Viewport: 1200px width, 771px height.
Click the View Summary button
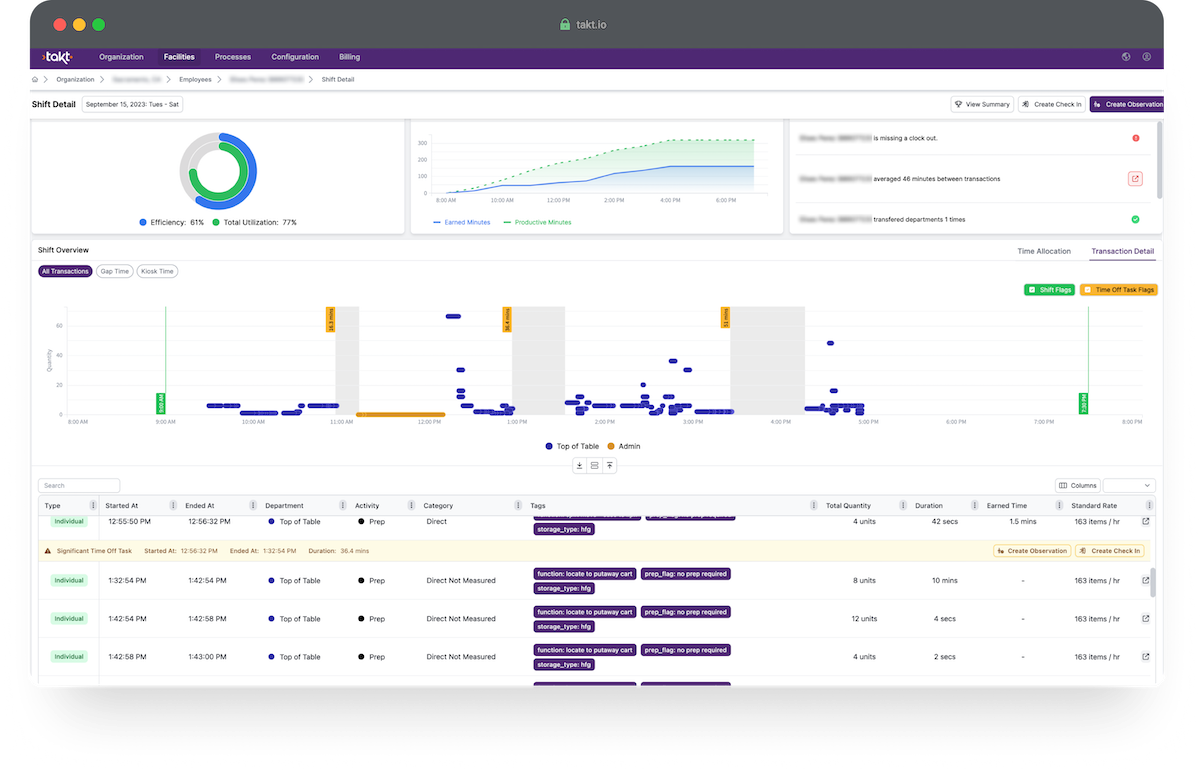(x=982, y=104)
